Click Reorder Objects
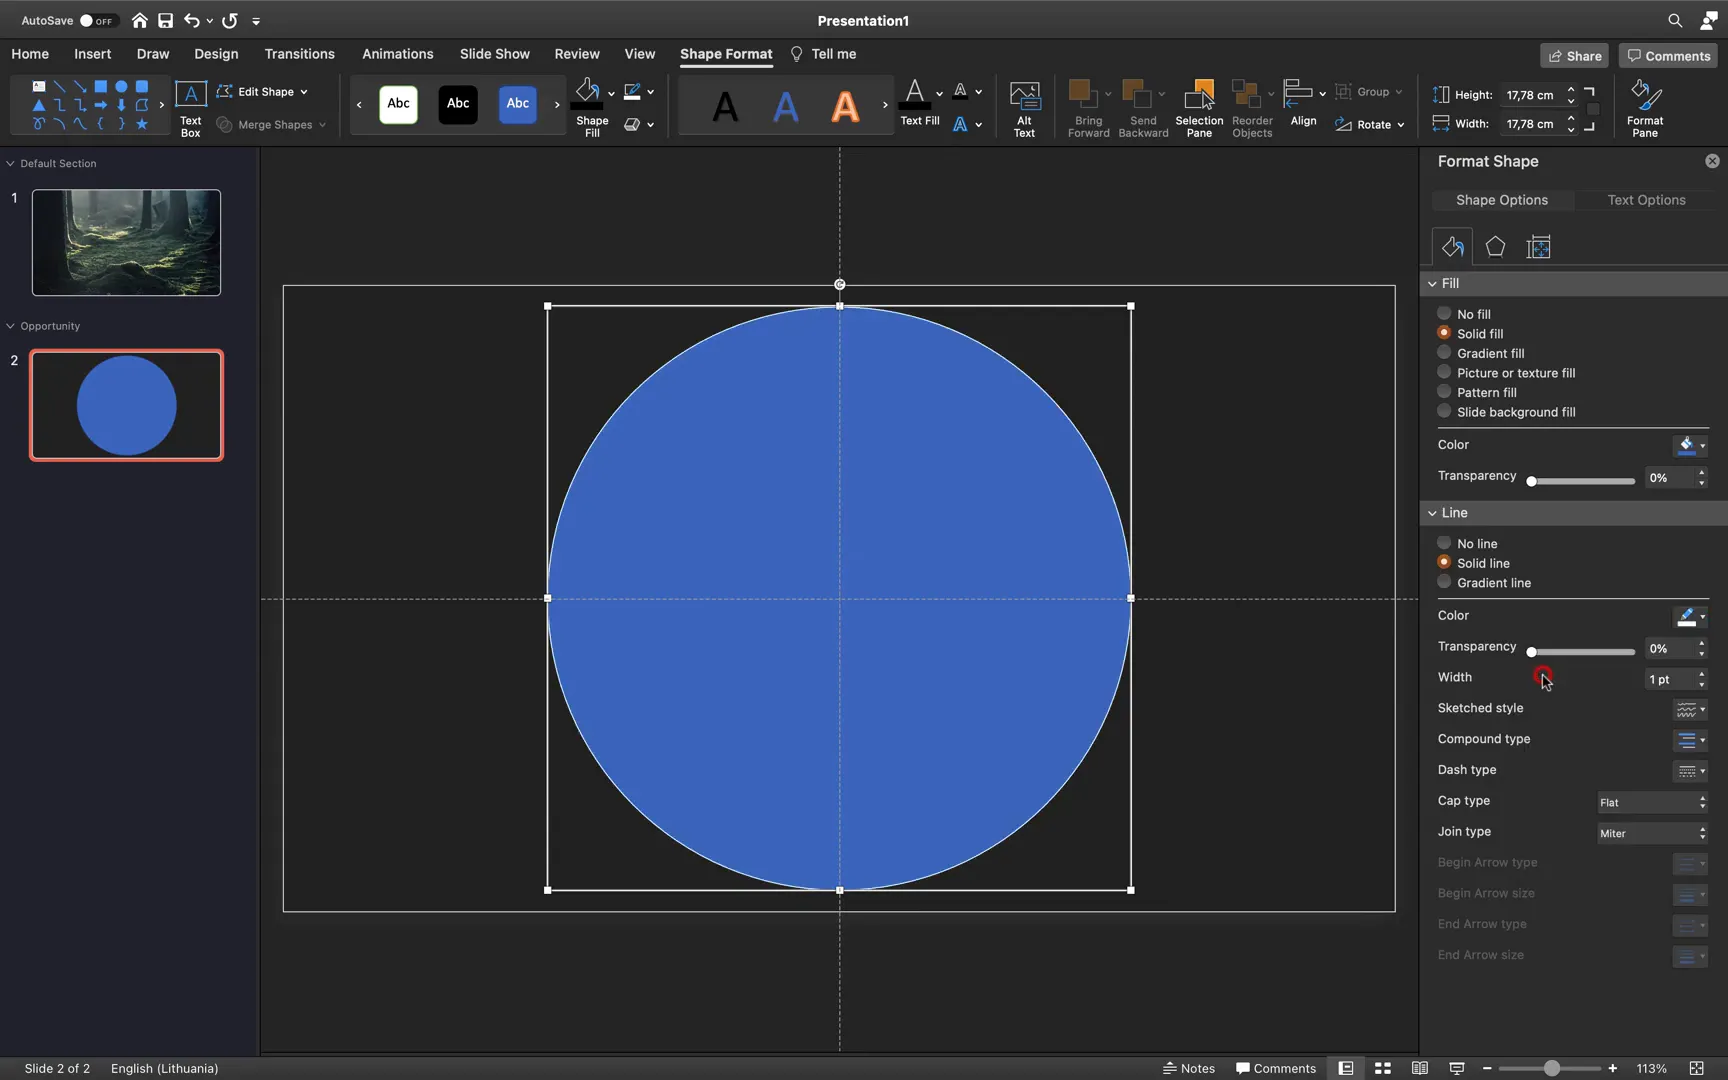Viewport: 1728px width, 1080px height. 1252,108
